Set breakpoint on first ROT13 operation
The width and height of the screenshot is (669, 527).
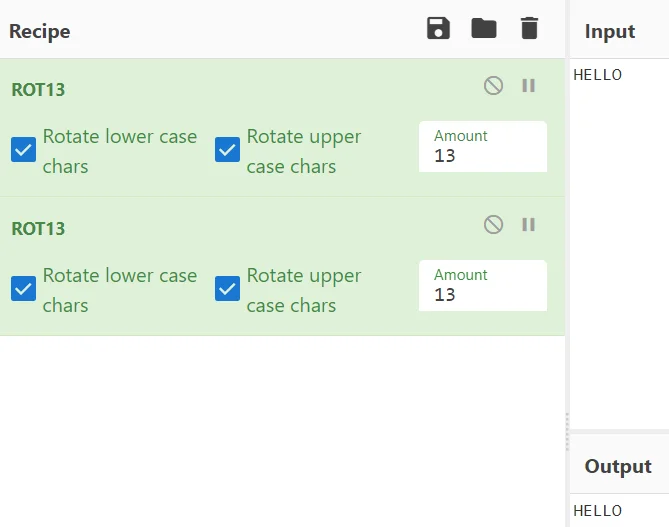529,86
